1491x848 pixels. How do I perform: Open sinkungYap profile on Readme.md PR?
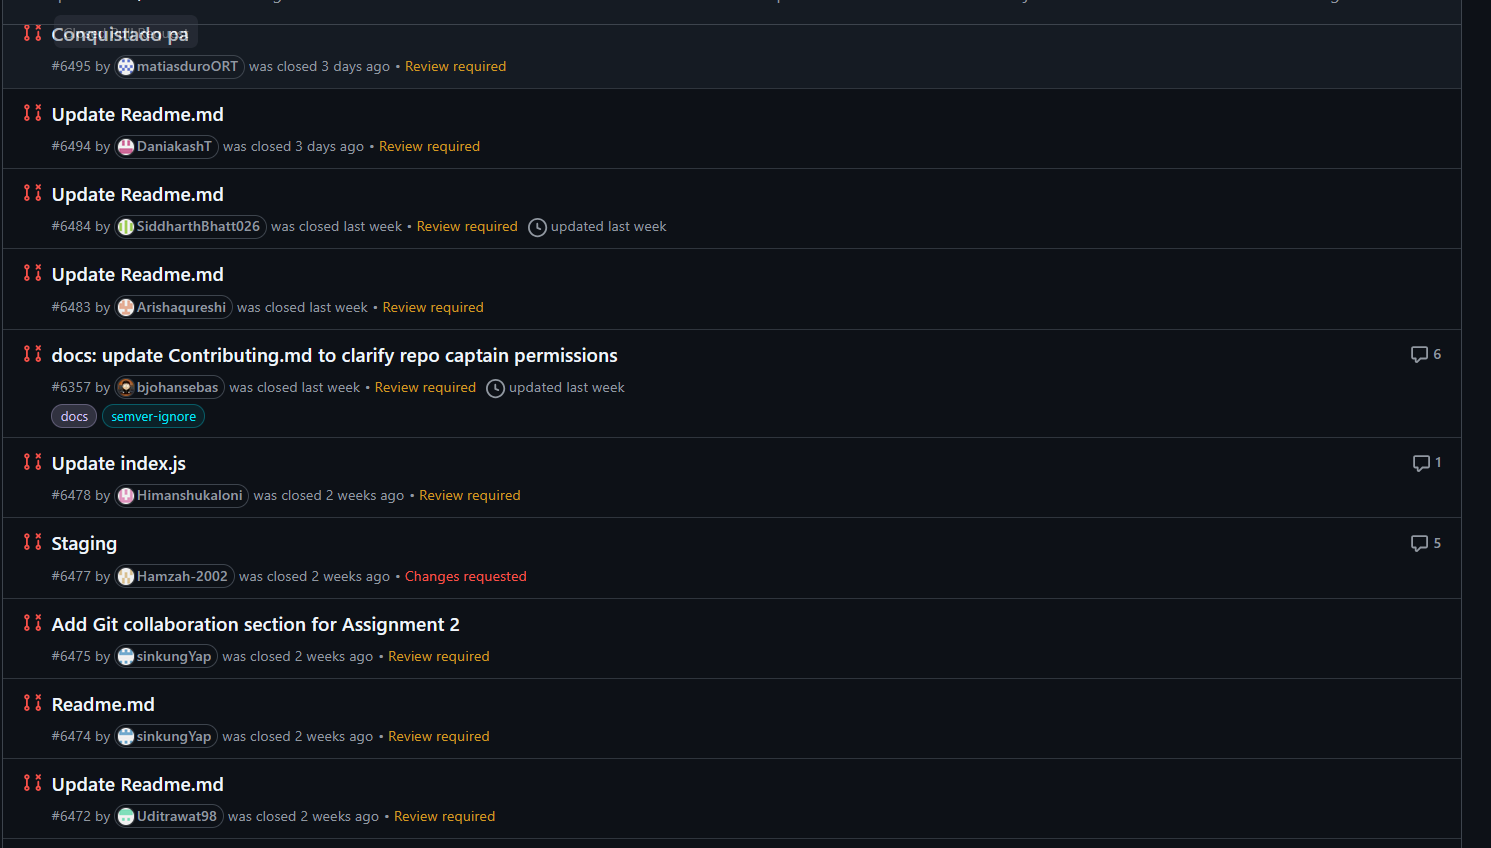tap(173, 737)
